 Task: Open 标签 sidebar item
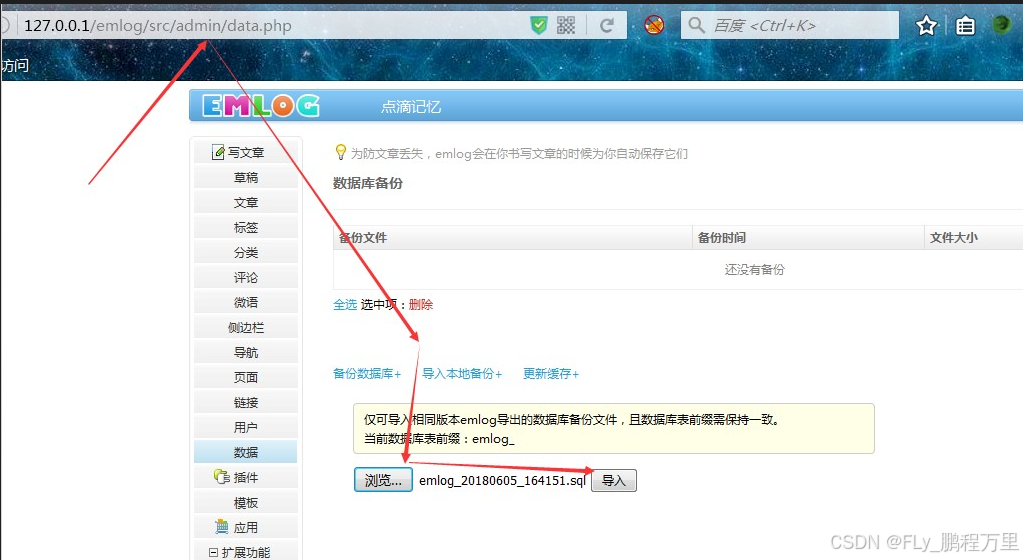point(245,227)
